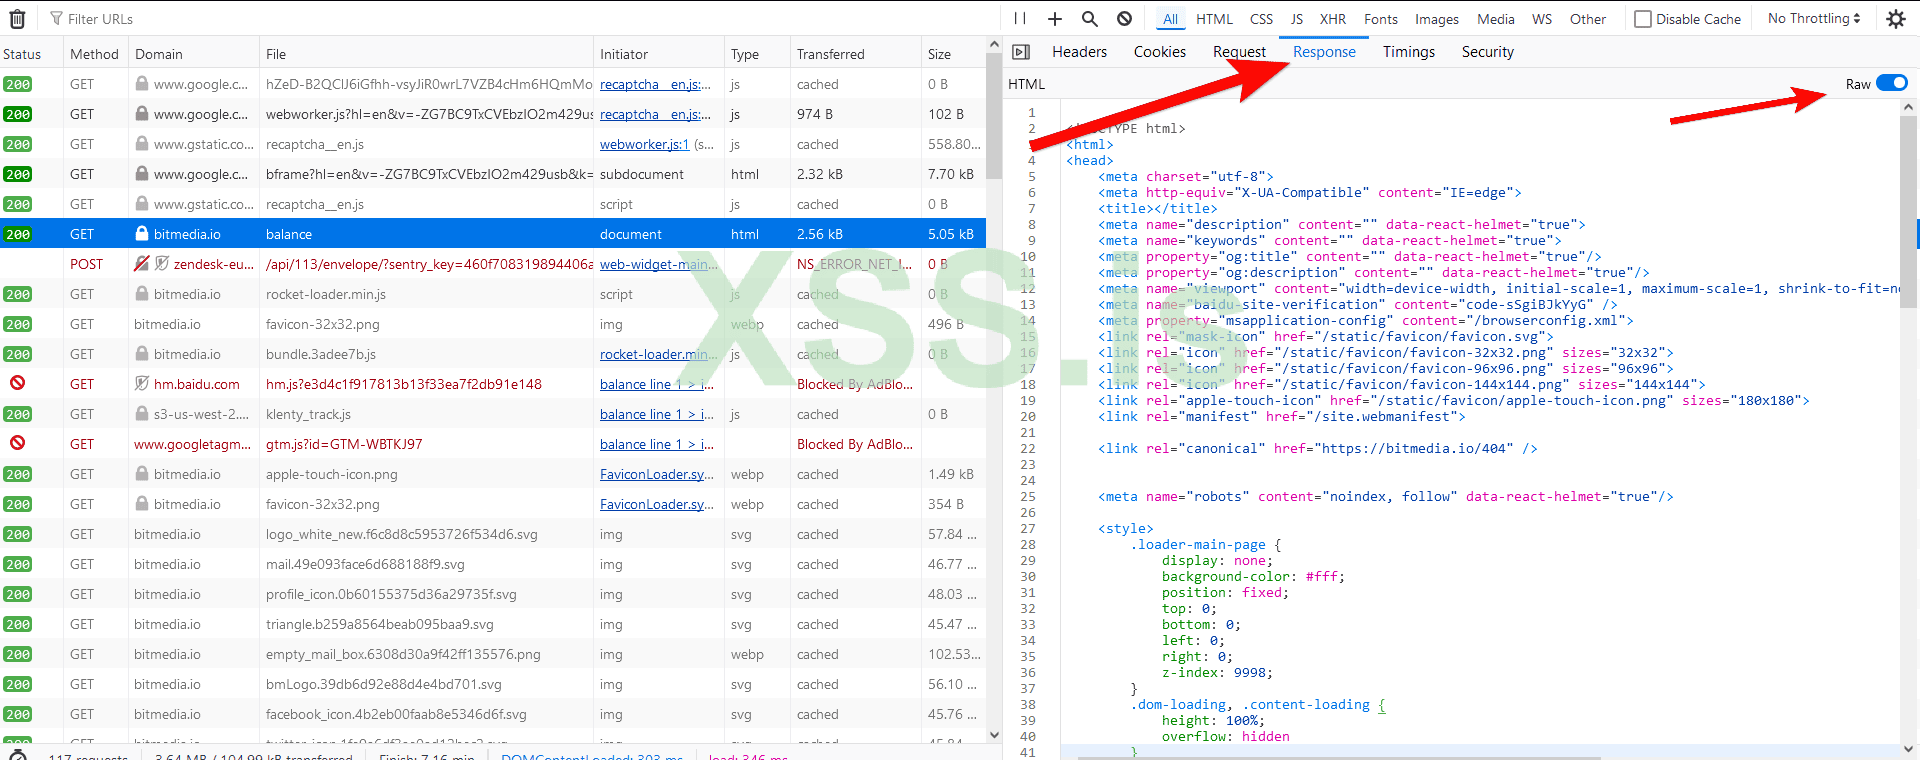
Task: Open the No Throttling dropdown
Action: pos(1813,19)
